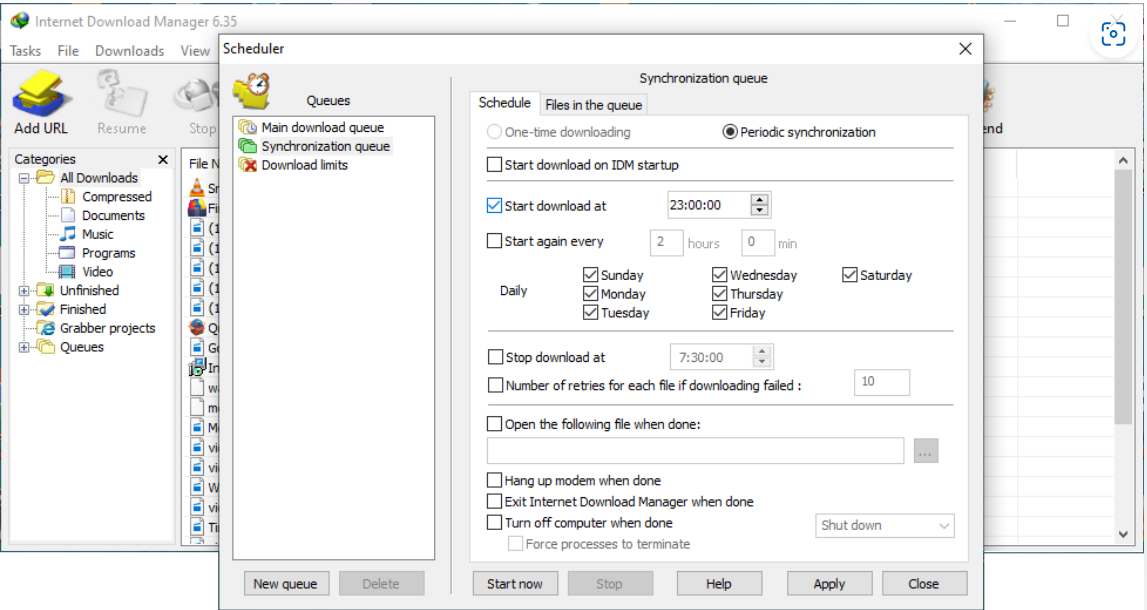
Task: Click the Finished folder checkmark icon
Action: tap(45, 309)
